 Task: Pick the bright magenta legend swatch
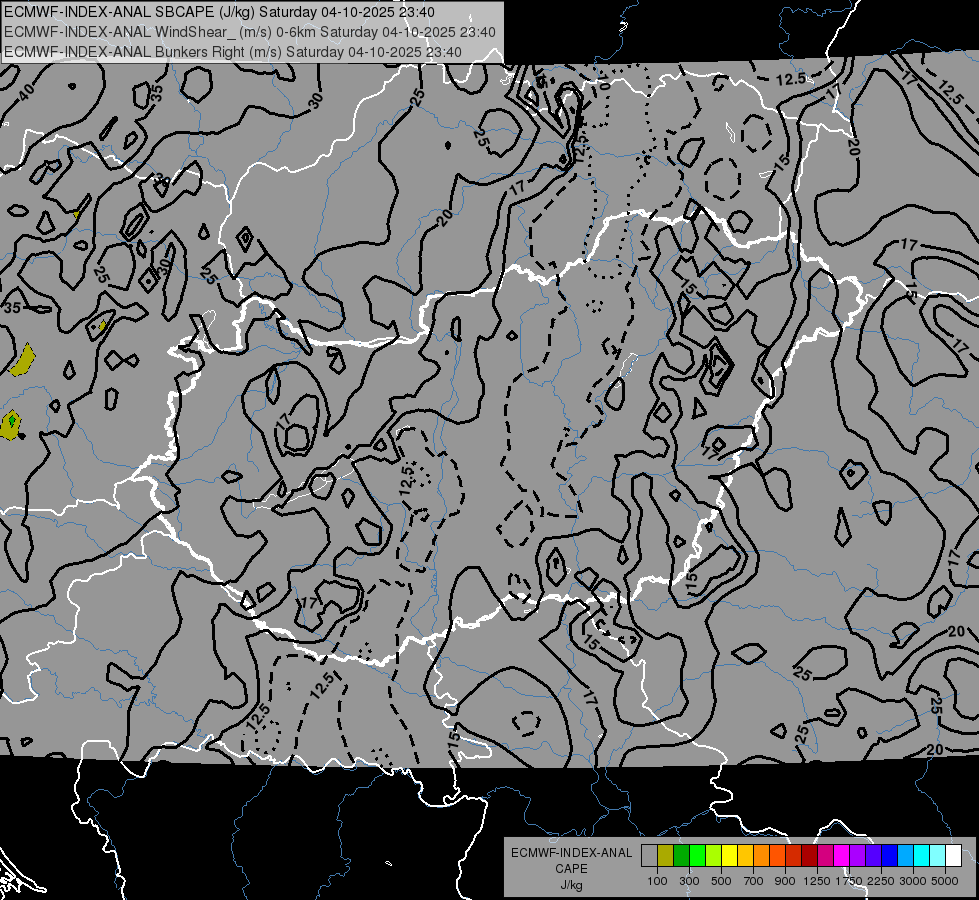842,856
